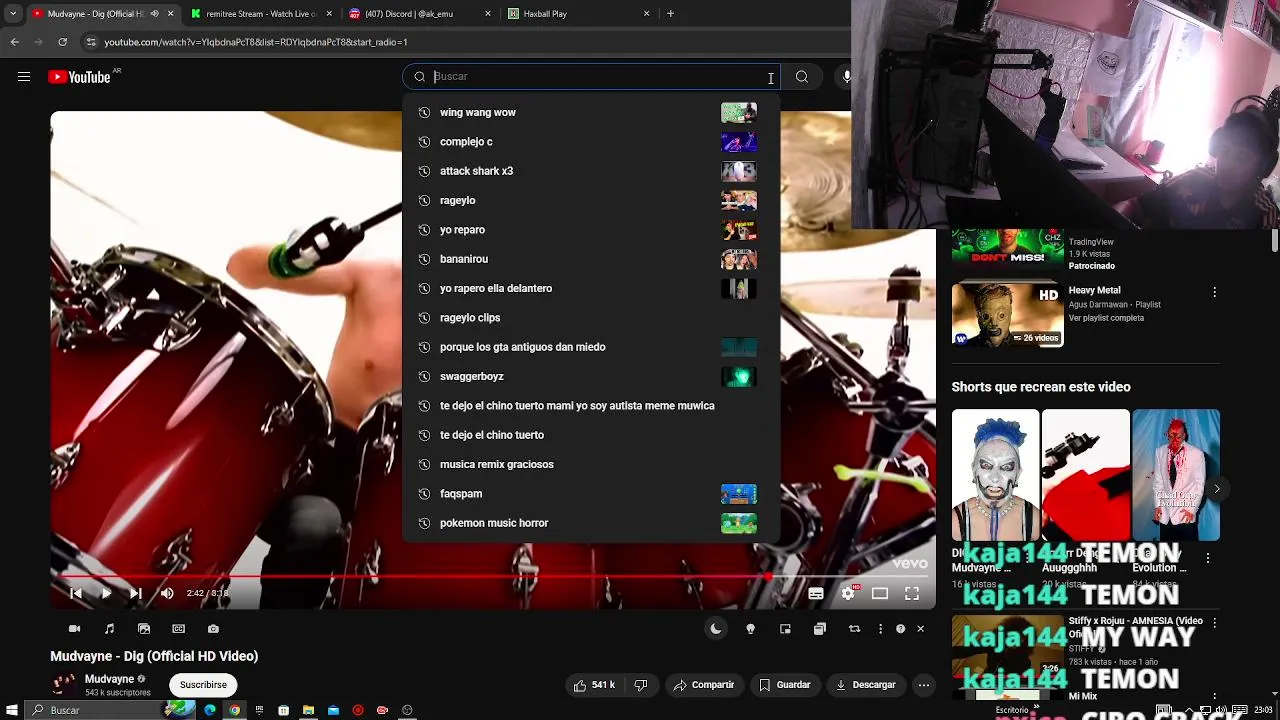Start voice search with the microphone icon
Screen dimensions: 1280x720
coord(846,77)
